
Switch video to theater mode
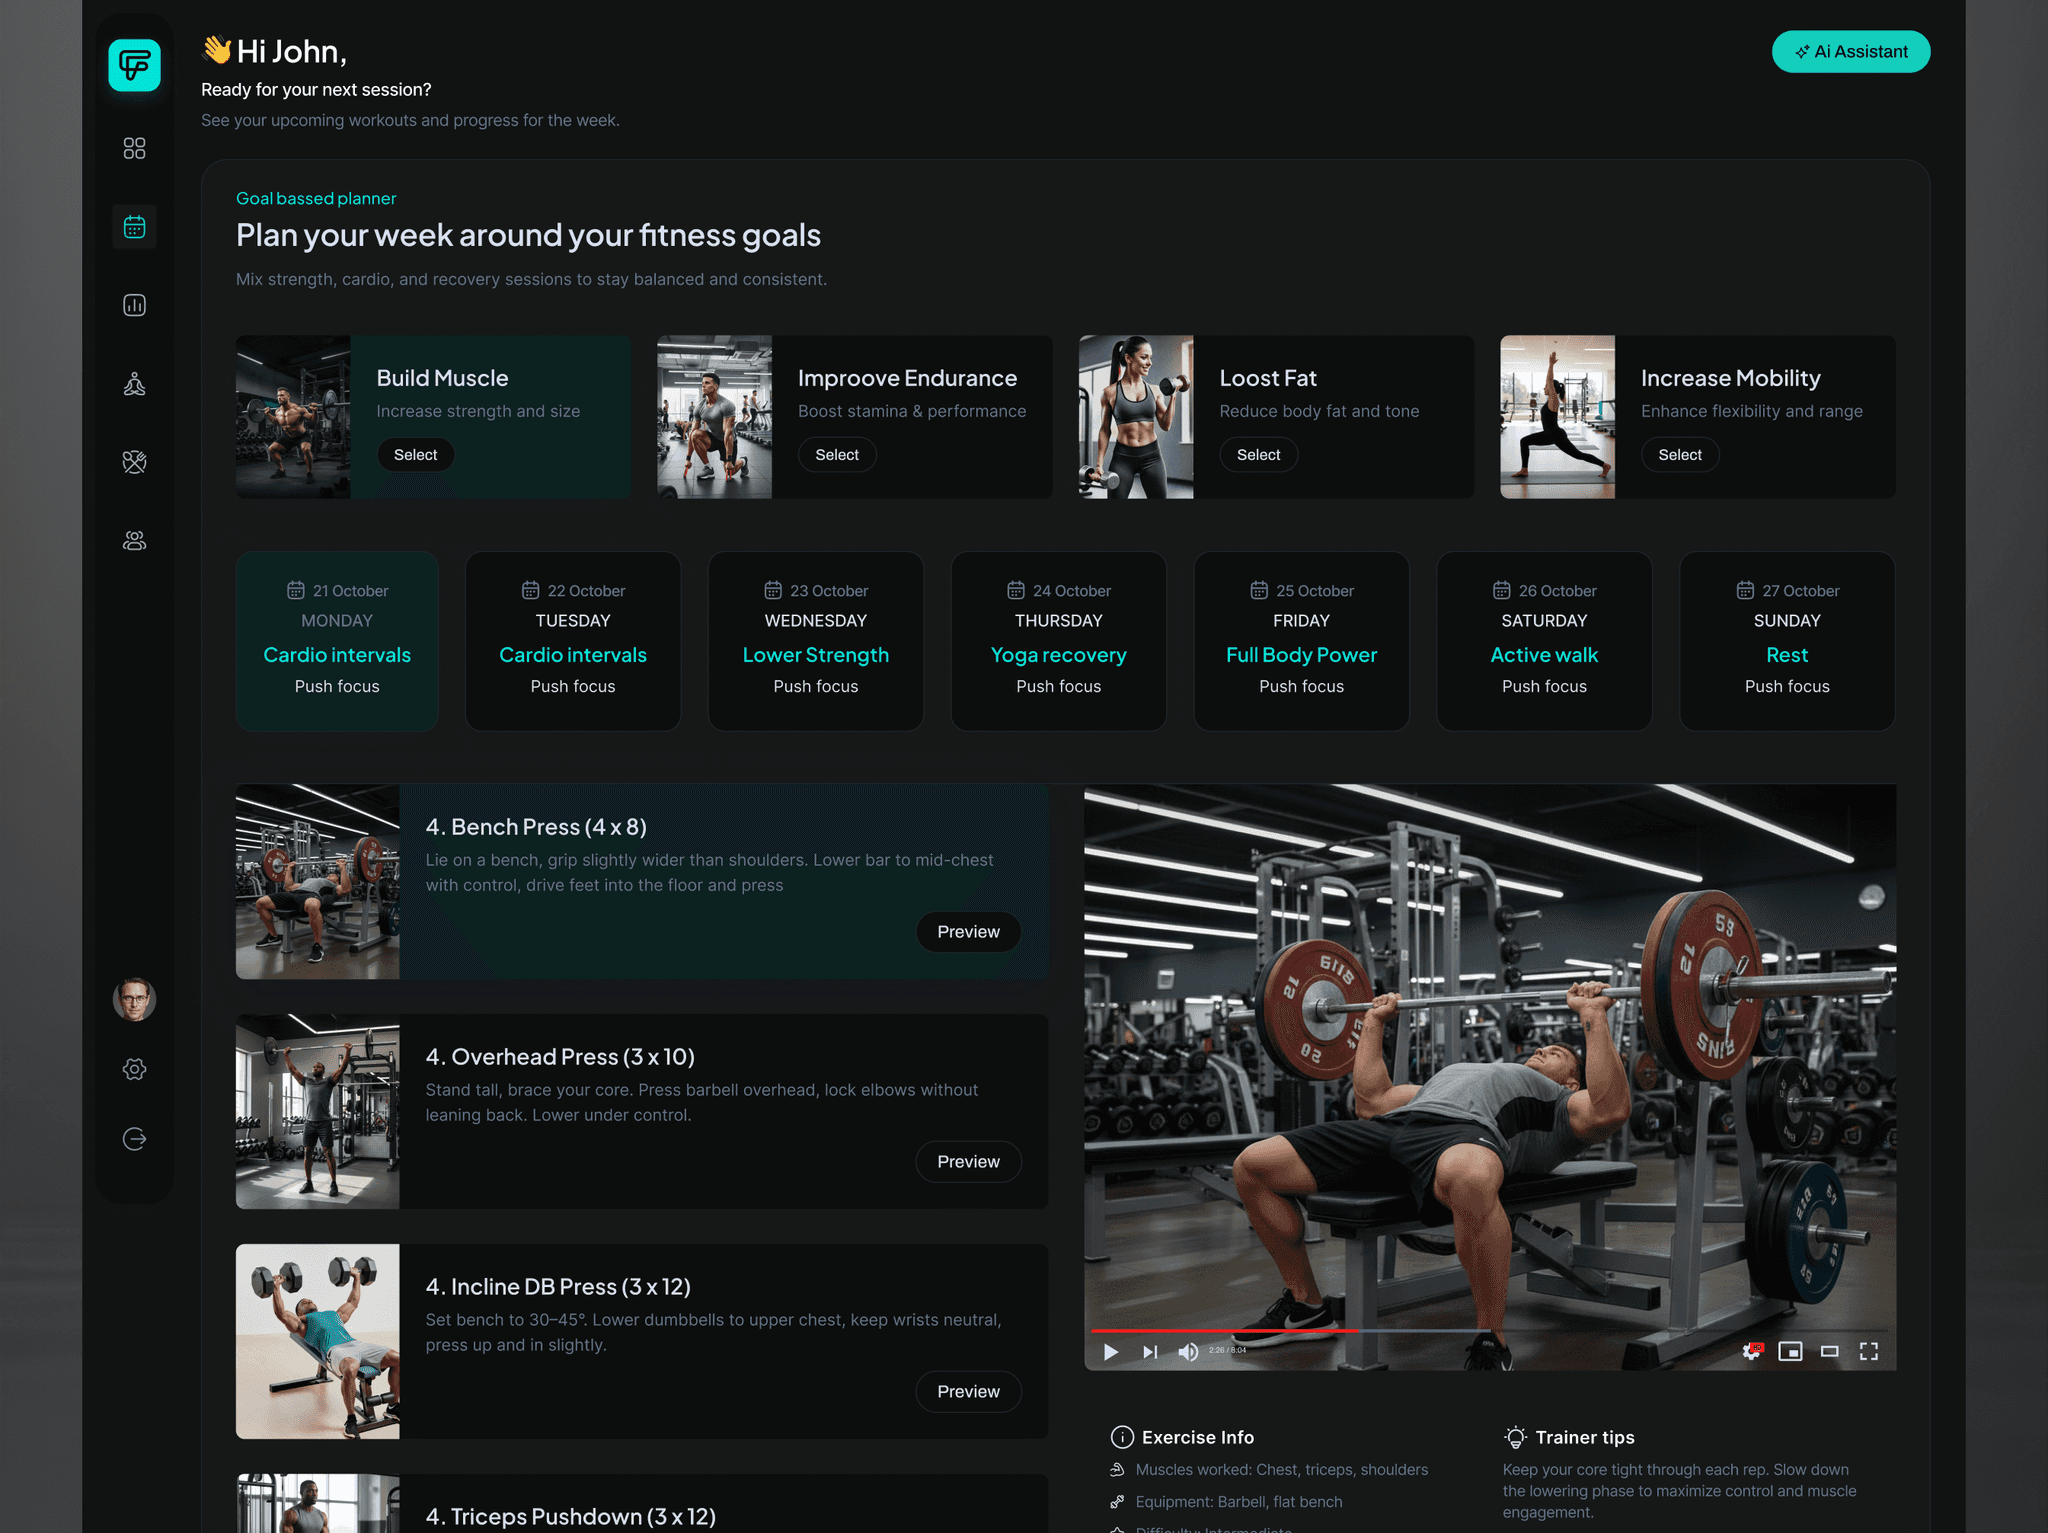click(1829, 1352)
